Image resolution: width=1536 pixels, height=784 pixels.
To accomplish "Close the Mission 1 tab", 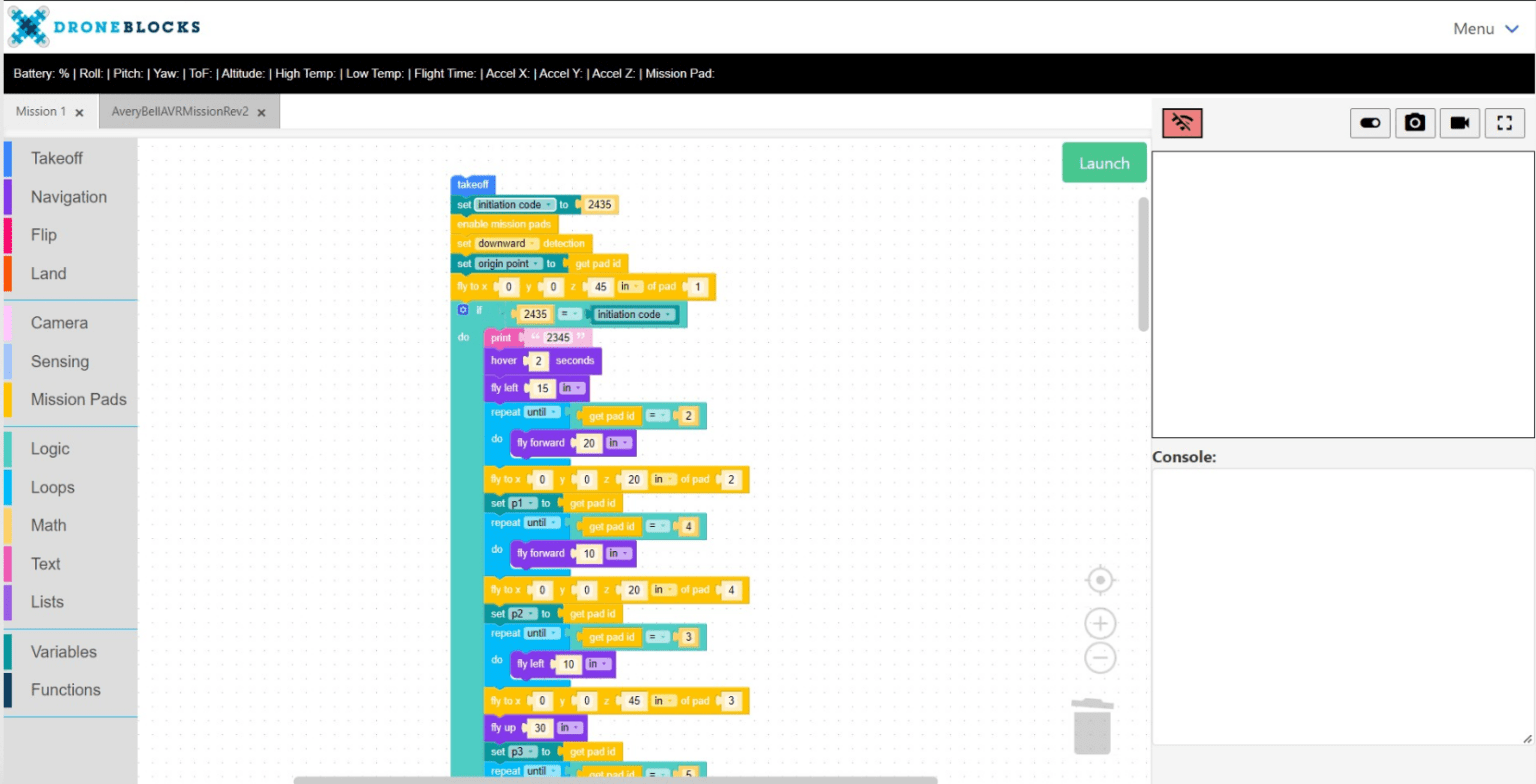I will click(79, 113).
